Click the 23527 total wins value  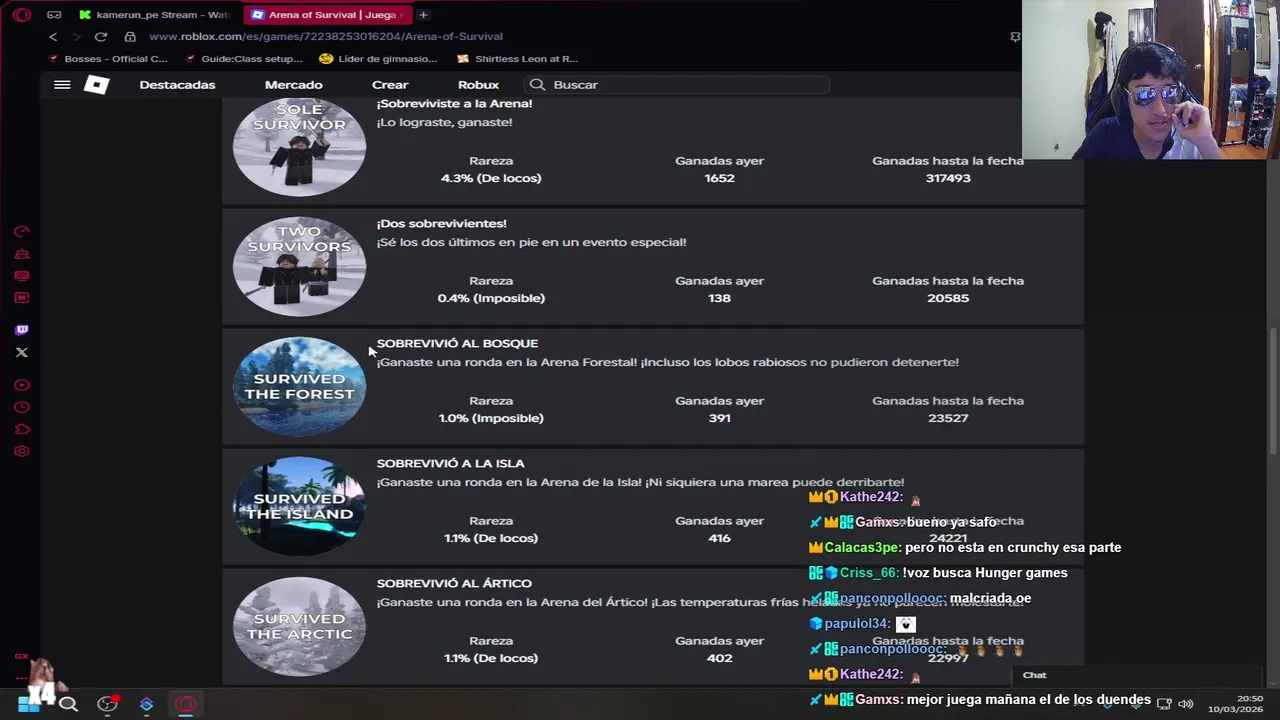coord(948,418)
